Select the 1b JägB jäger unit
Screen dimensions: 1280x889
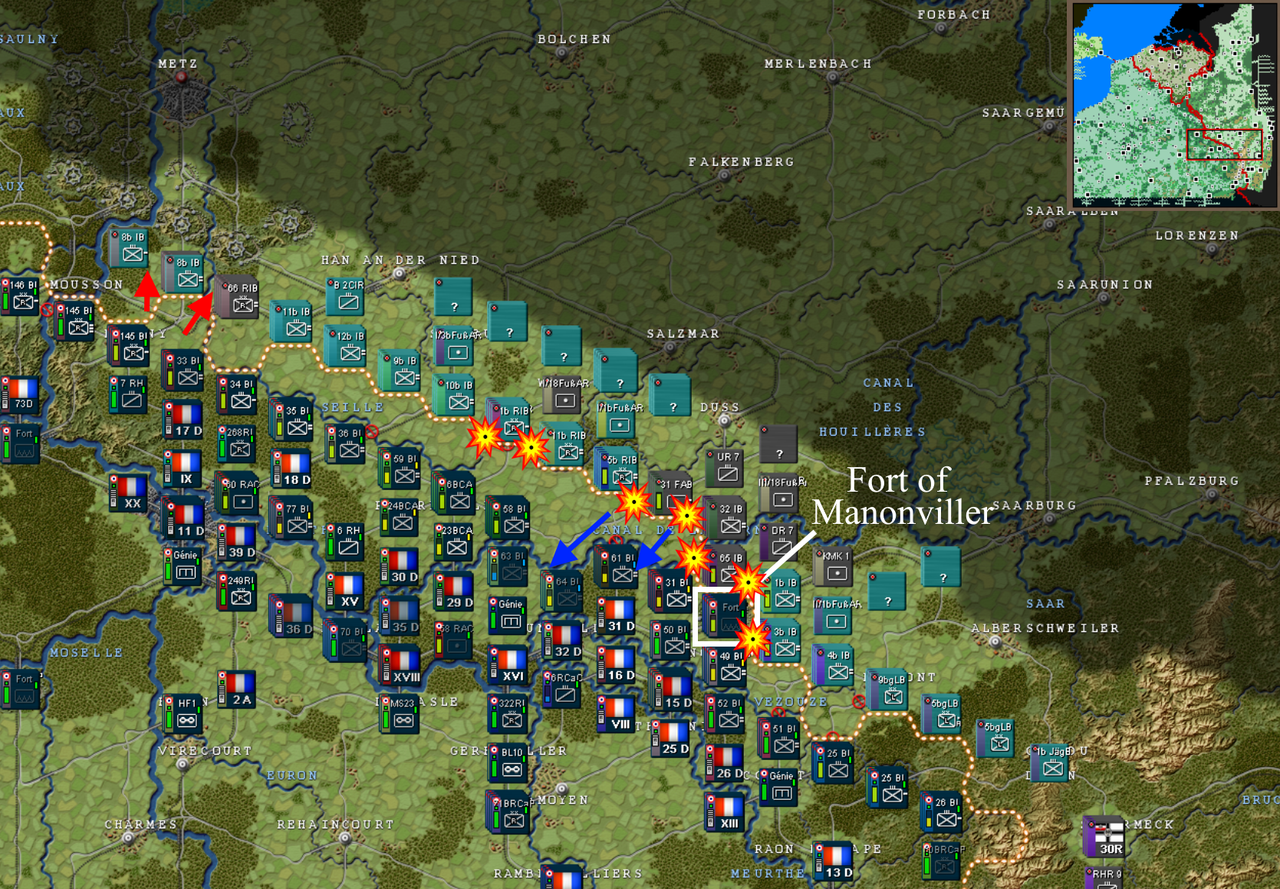pyautogui.click(x=1049, y=762)
